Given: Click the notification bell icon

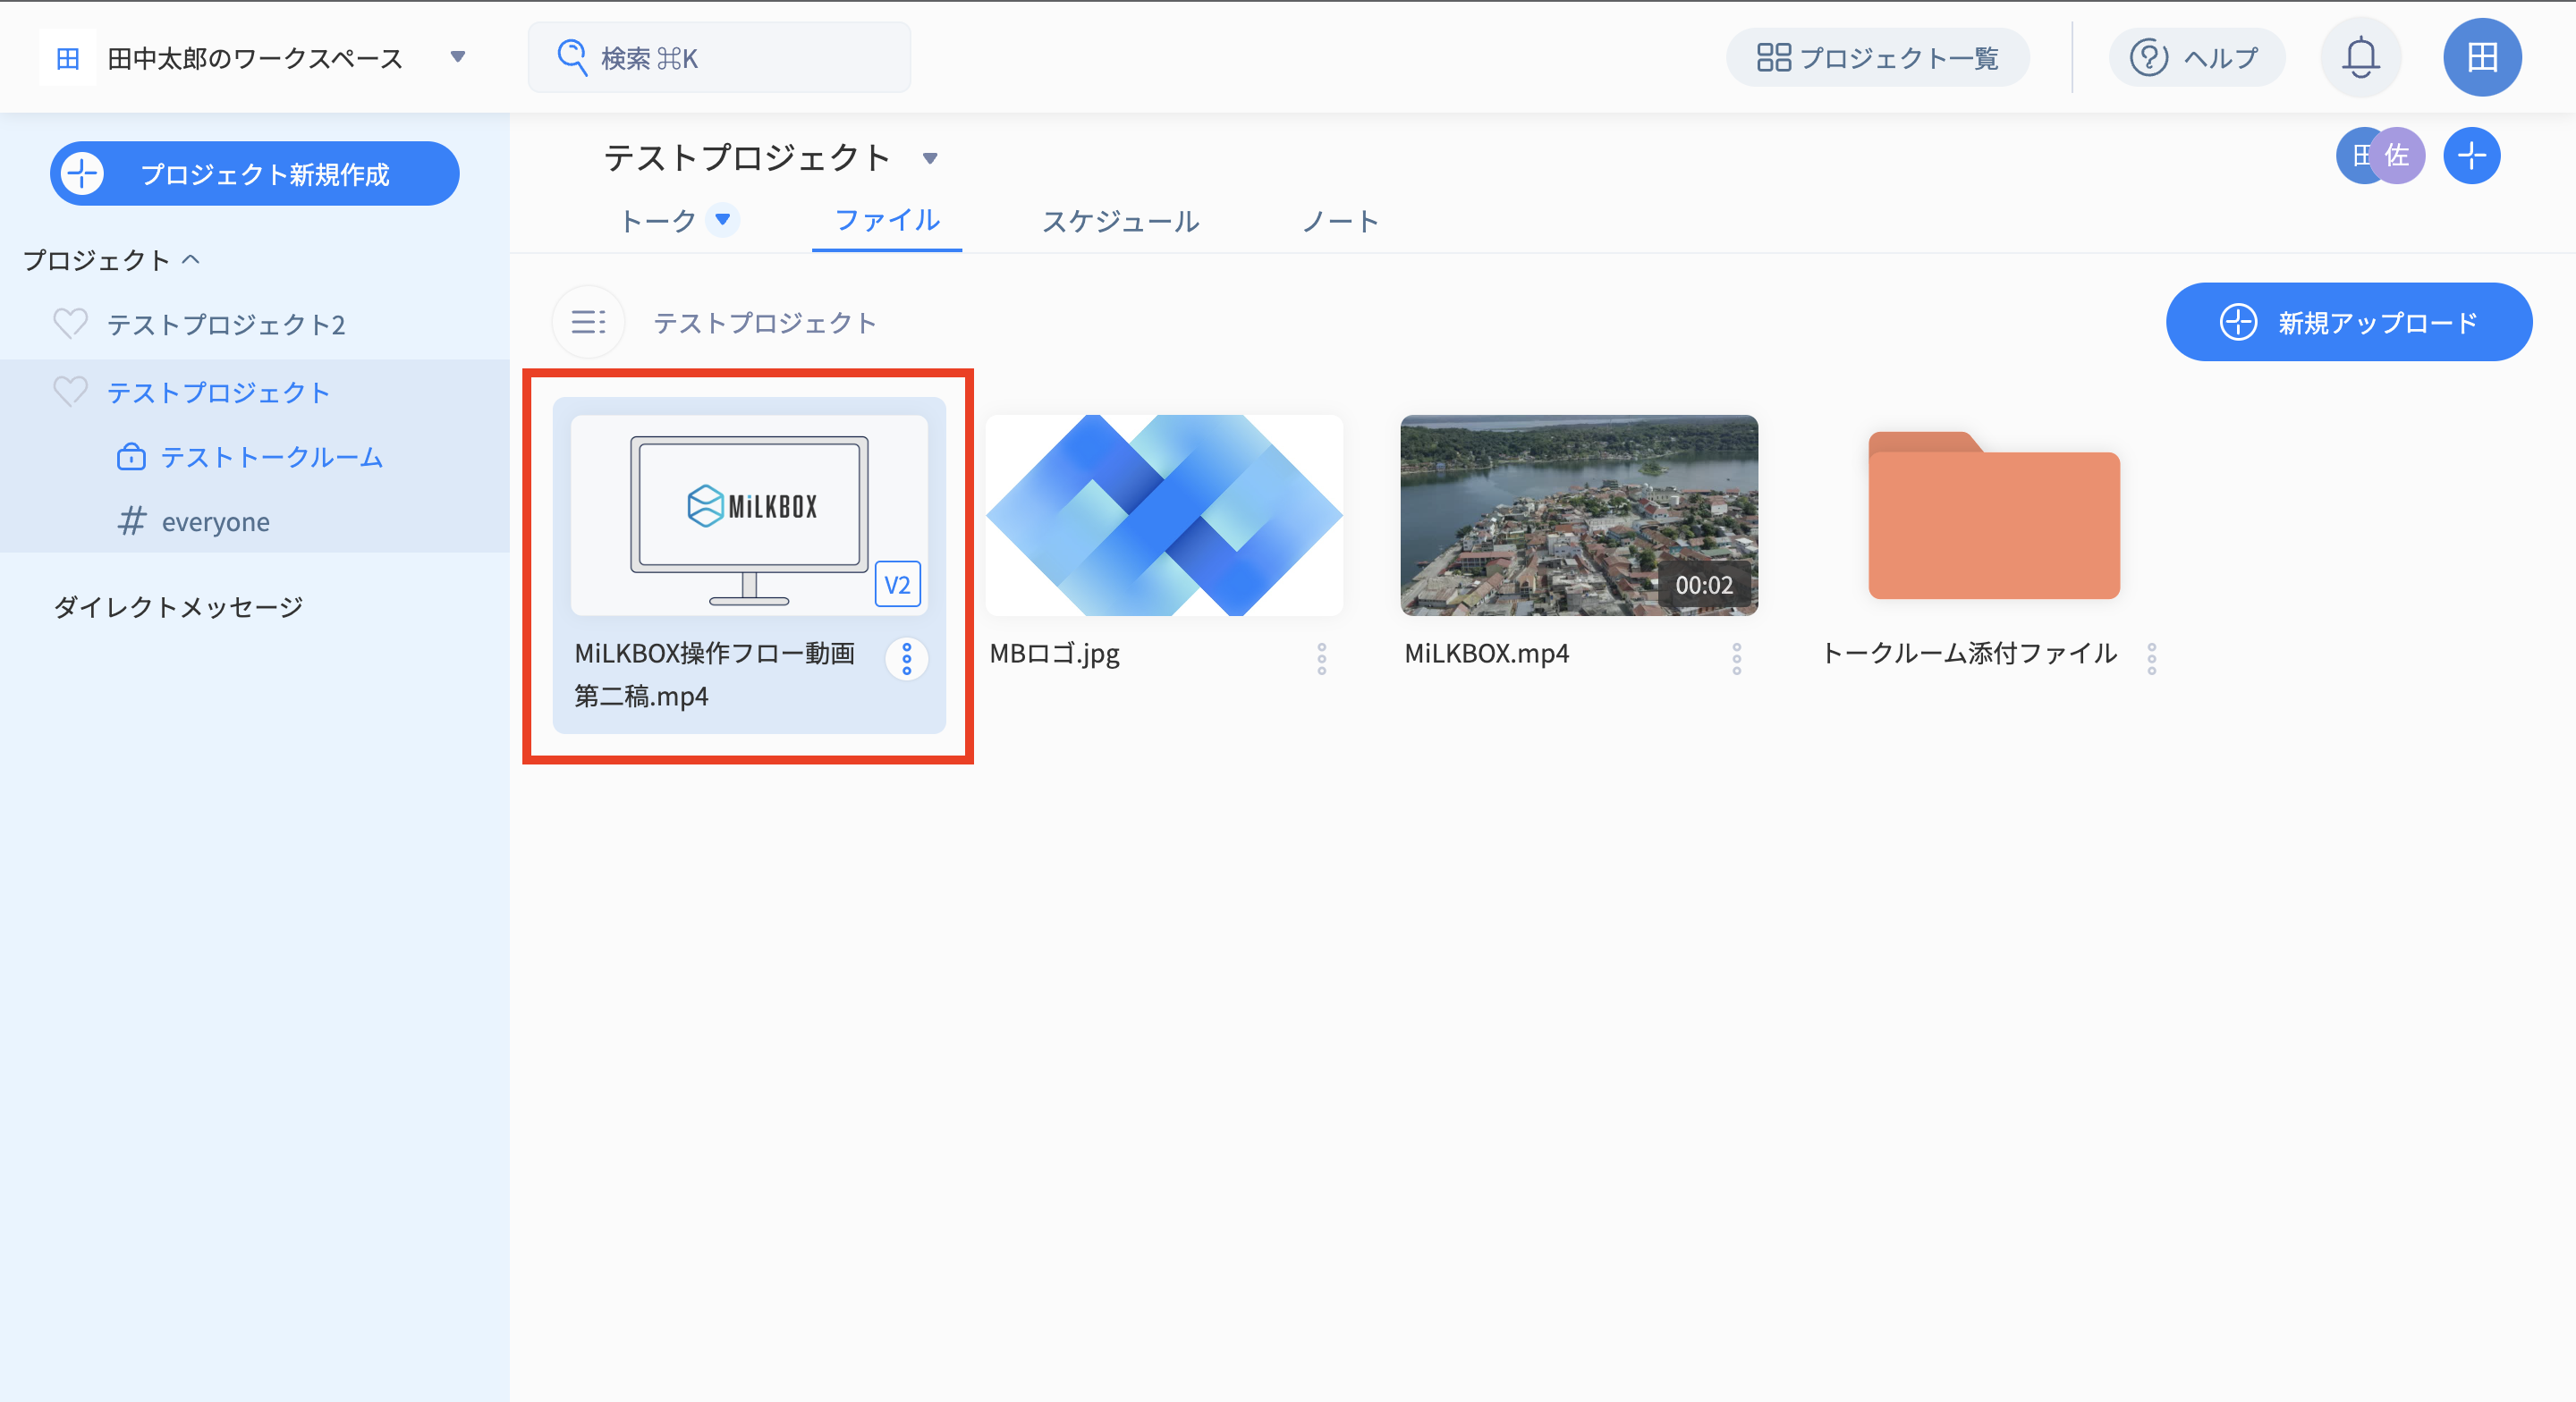Looking at the screenshot, I should [x=2360, y=58].
